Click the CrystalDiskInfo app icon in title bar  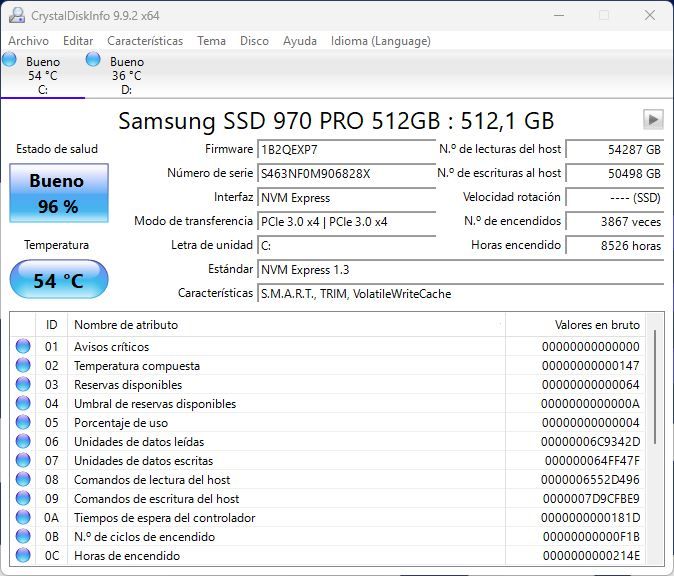17,15
